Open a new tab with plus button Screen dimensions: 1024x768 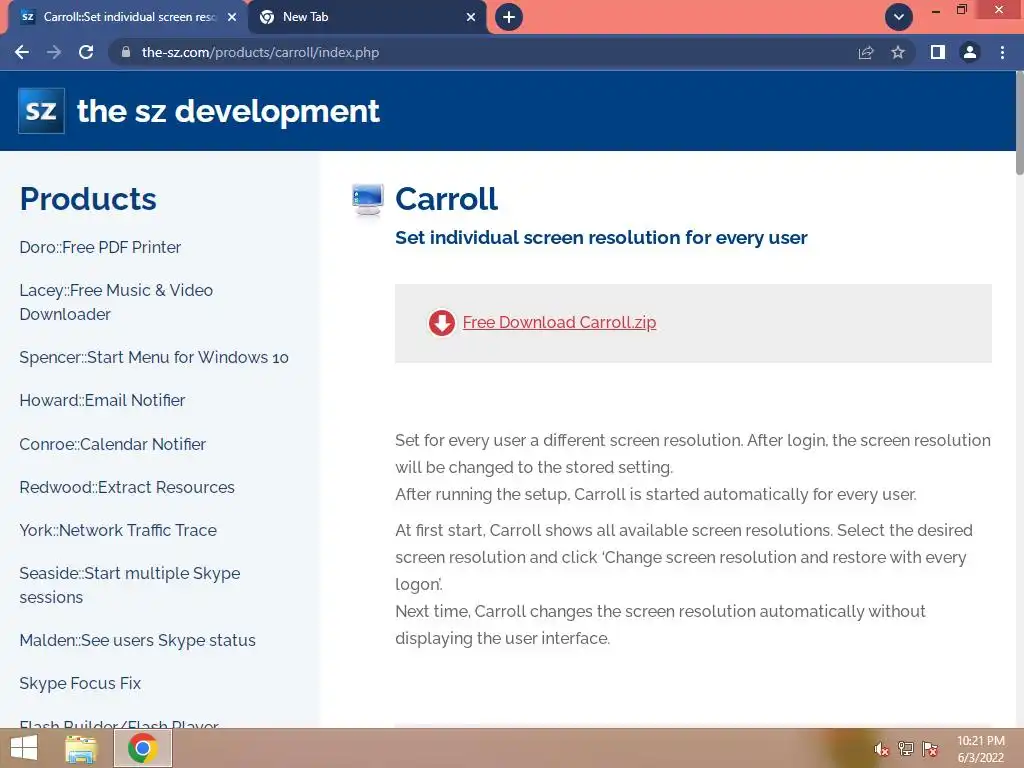pyautogui.click(x=509, y=17)
